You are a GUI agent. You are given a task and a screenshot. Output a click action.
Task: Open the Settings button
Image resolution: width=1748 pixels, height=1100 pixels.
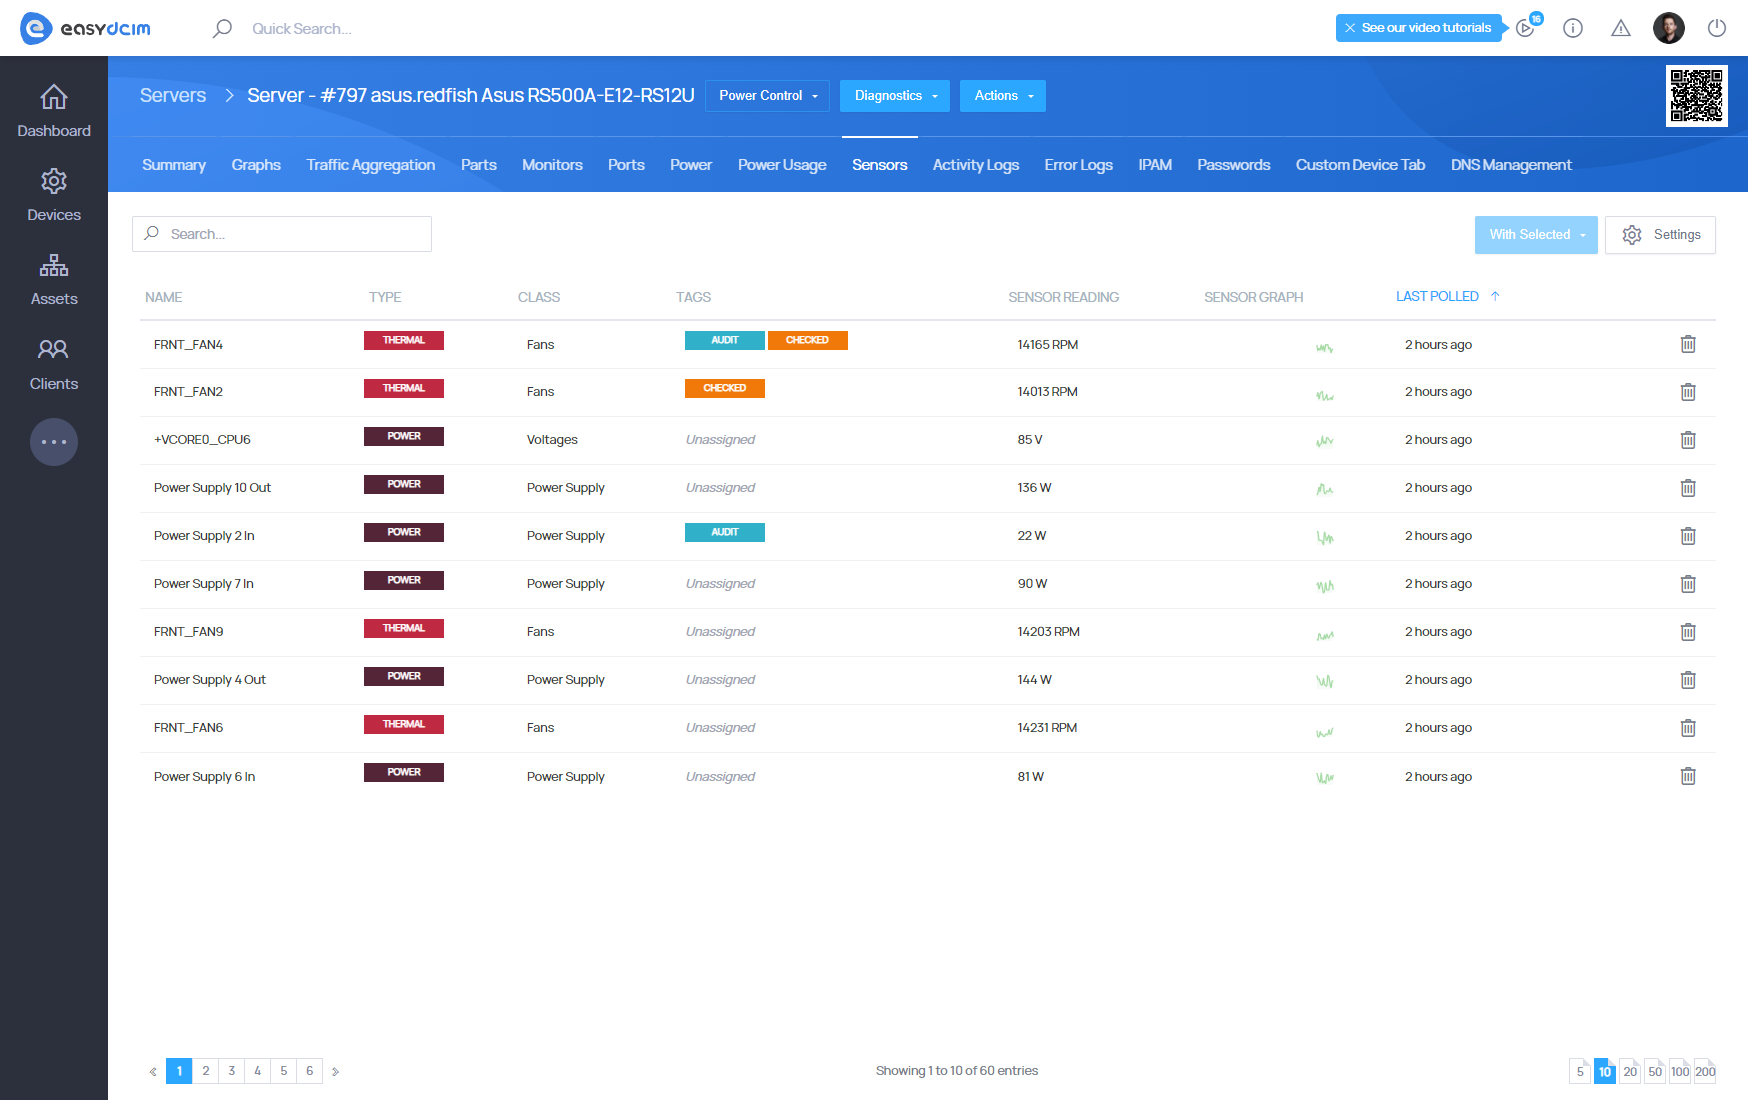point(1660,235)
